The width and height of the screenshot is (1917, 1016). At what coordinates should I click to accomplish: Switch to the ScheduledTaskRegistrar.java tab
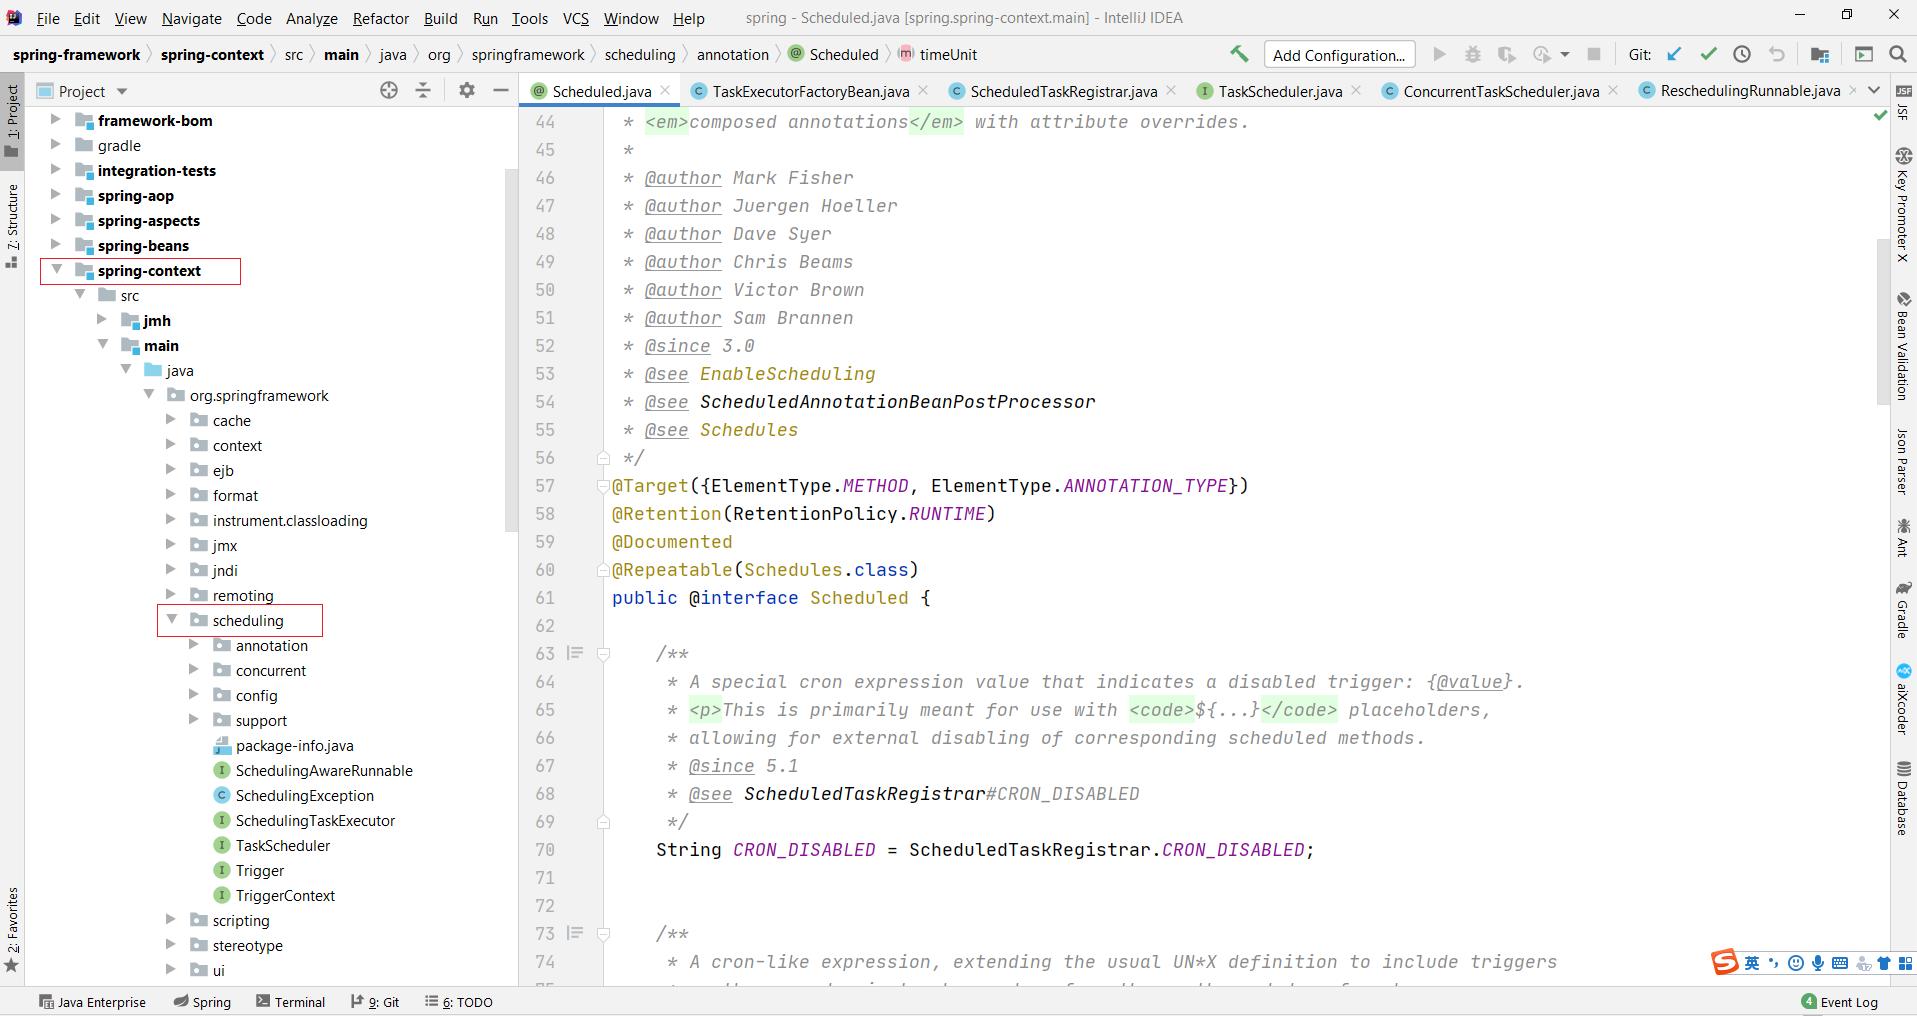tap(1063, 91)
